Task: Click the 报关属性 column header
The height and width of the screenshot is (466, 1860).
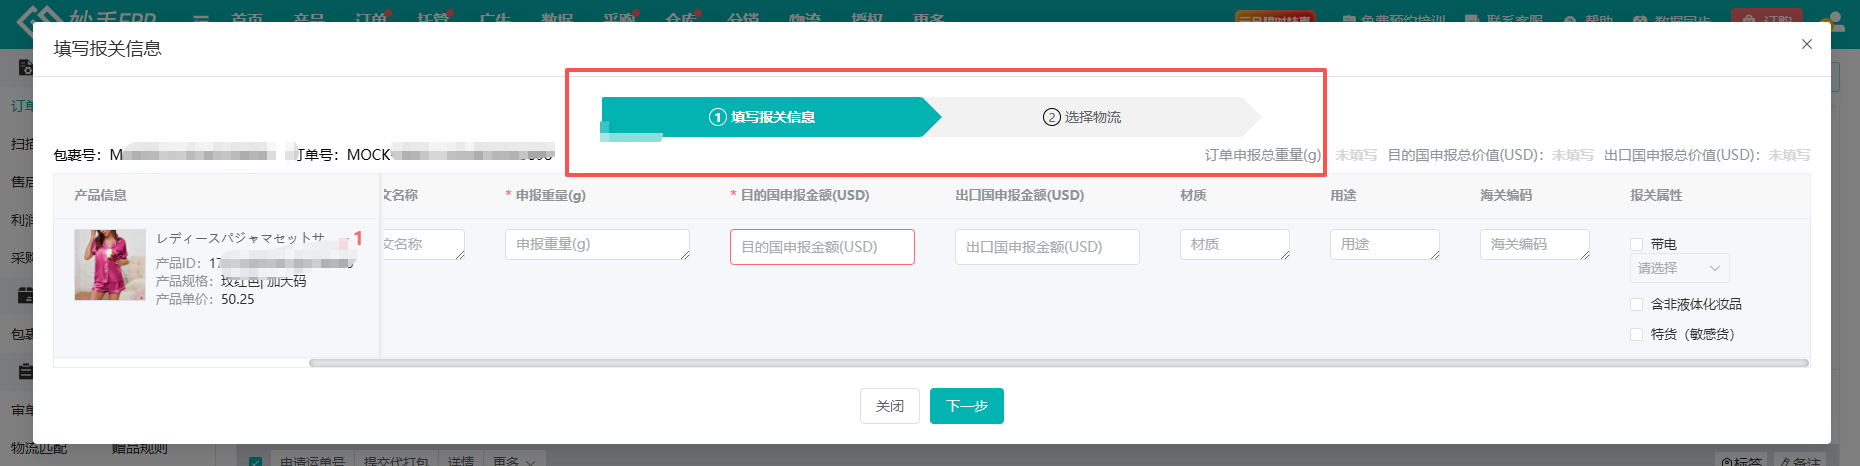Action: pyautogui.click(x=1656, y=195)
